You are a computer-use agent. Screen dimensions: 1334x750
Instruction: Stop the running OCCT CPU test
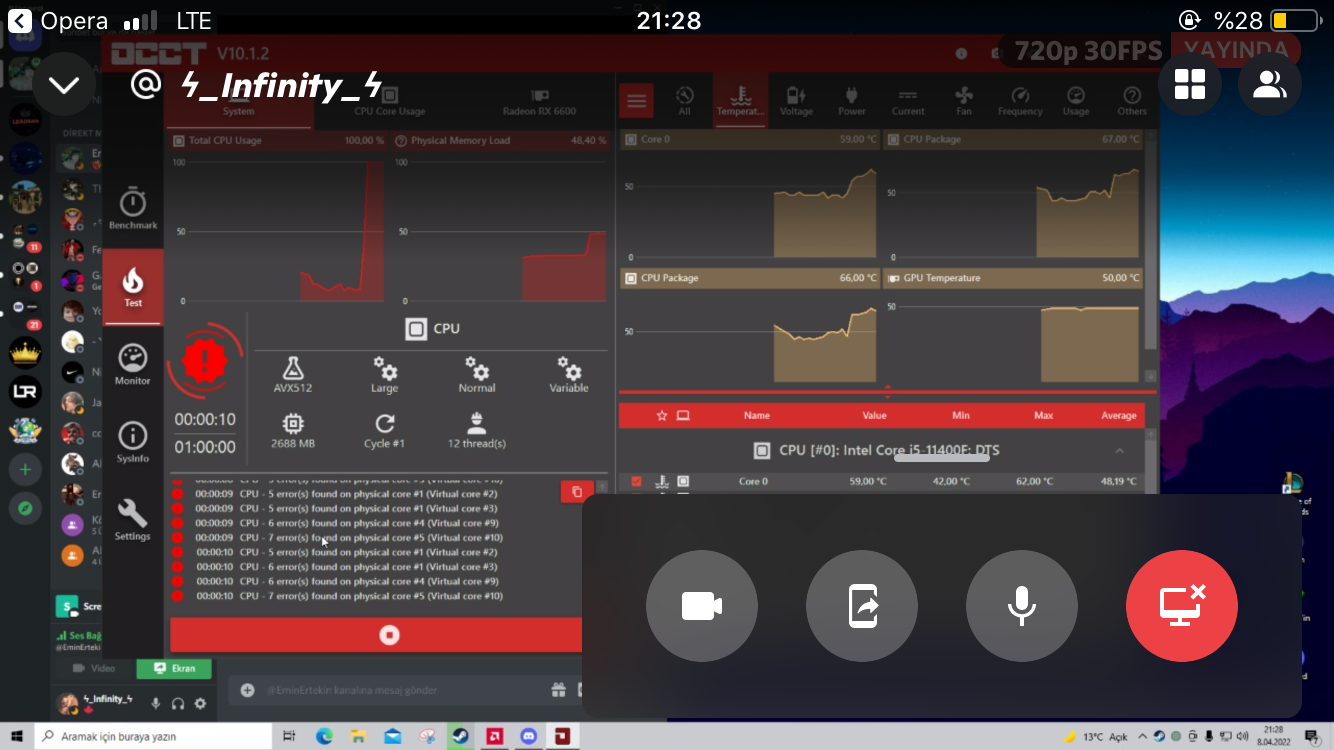389,635
